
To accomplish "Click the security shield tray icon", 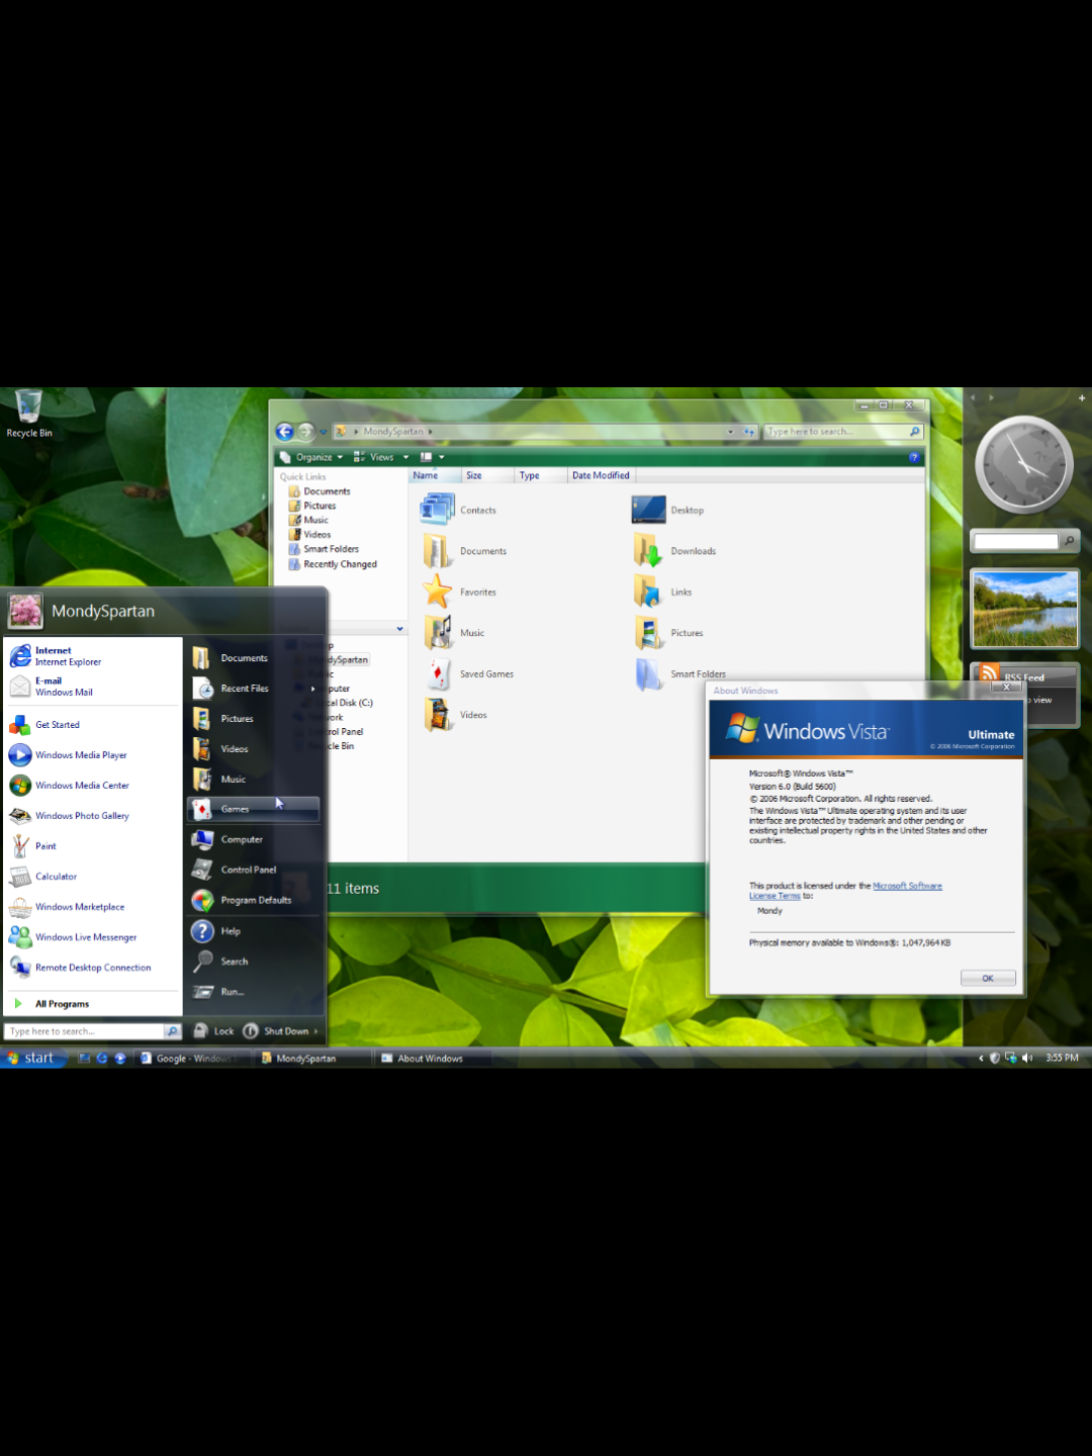I will pyautogui.click(x=995, y=1058).
